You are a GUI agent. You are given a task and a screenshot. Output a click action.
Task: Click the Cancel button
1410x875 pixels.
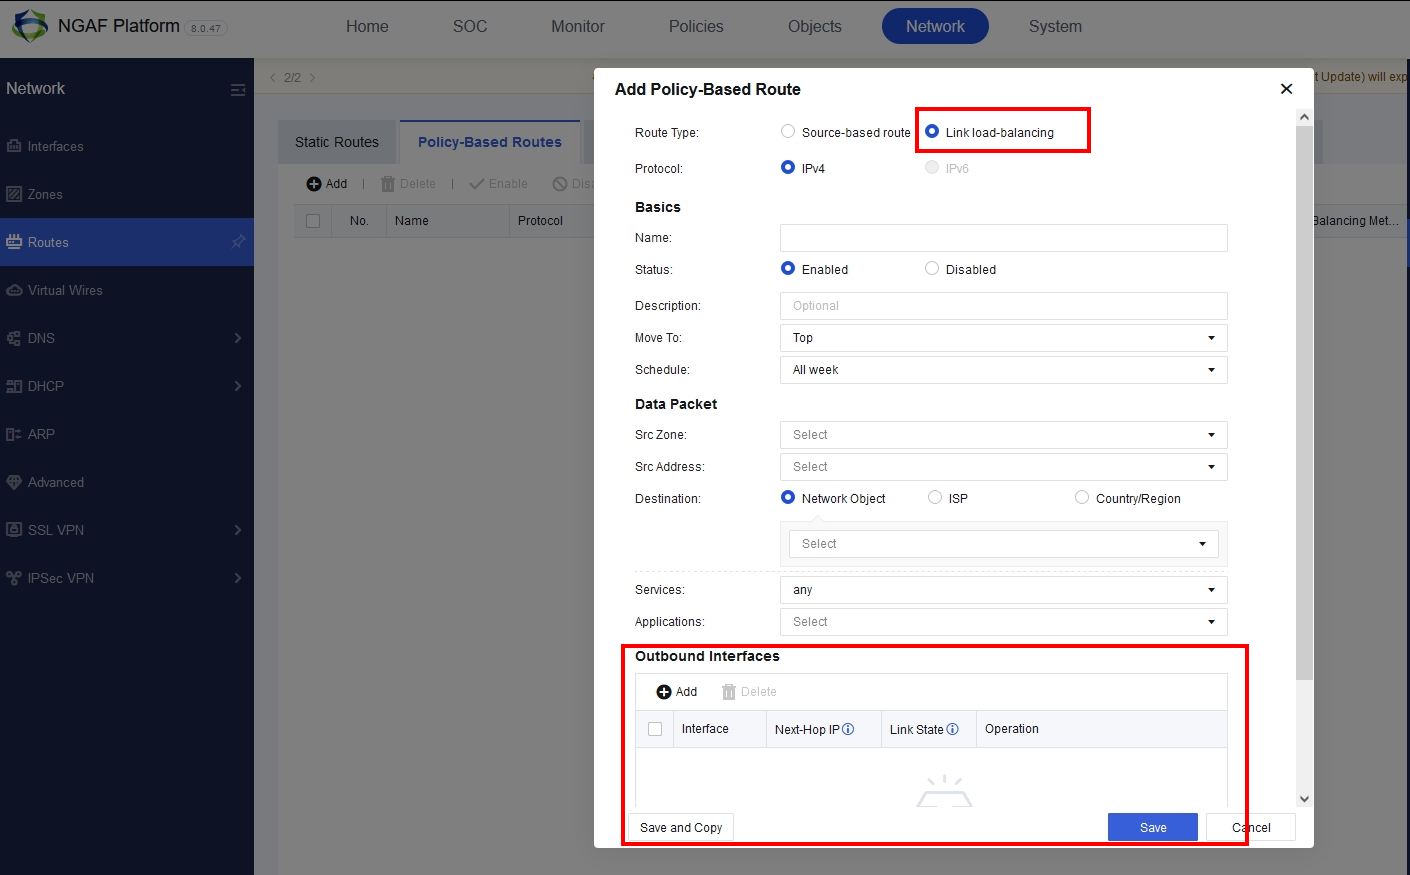[x=1251, y=827]
